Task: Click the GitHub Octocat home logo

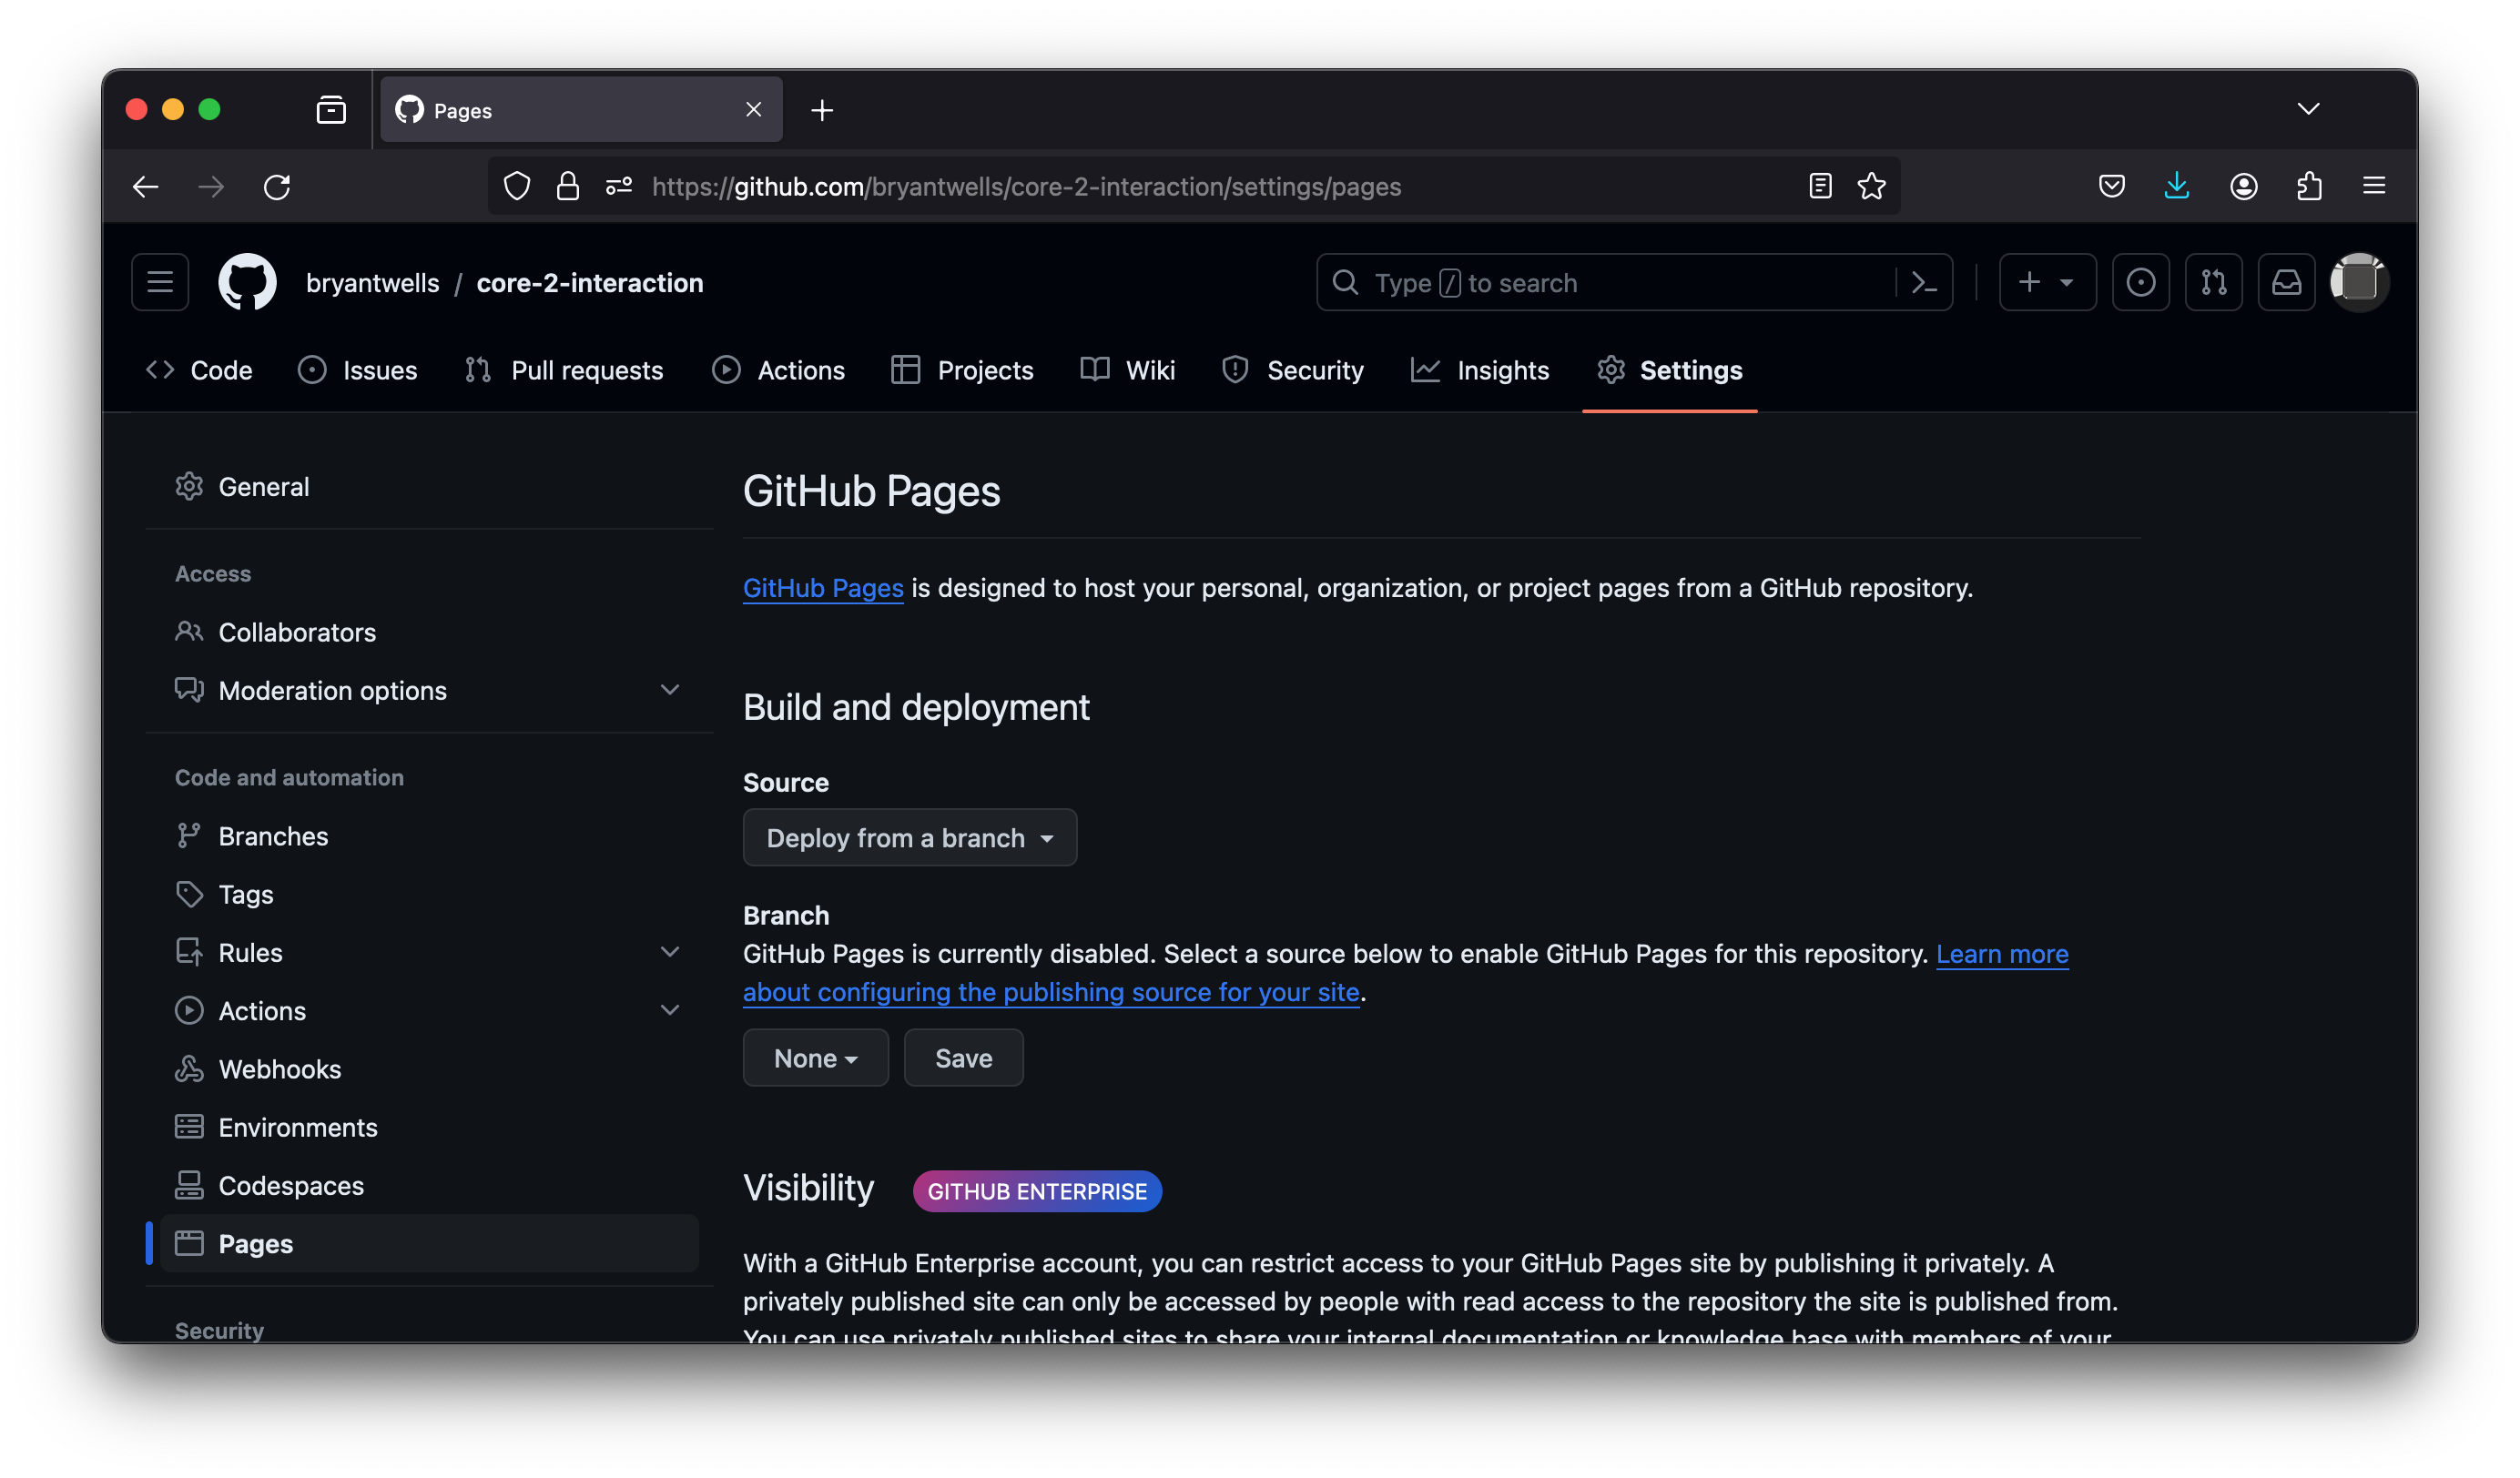Action: (247, 283)
